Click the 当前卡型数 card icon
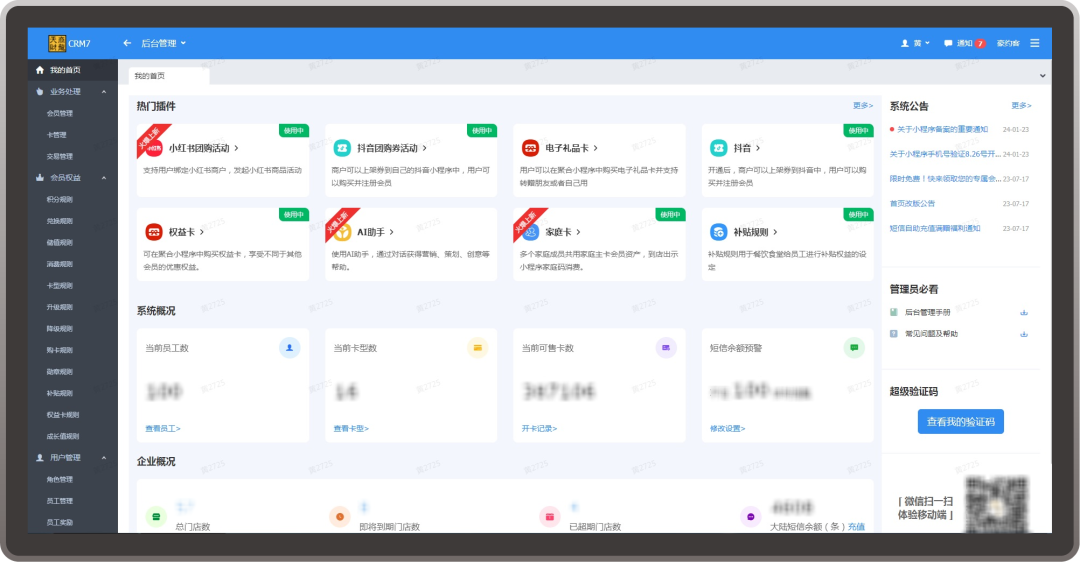This screenshot has width=1080, height=562. click(x=477, y=348)
